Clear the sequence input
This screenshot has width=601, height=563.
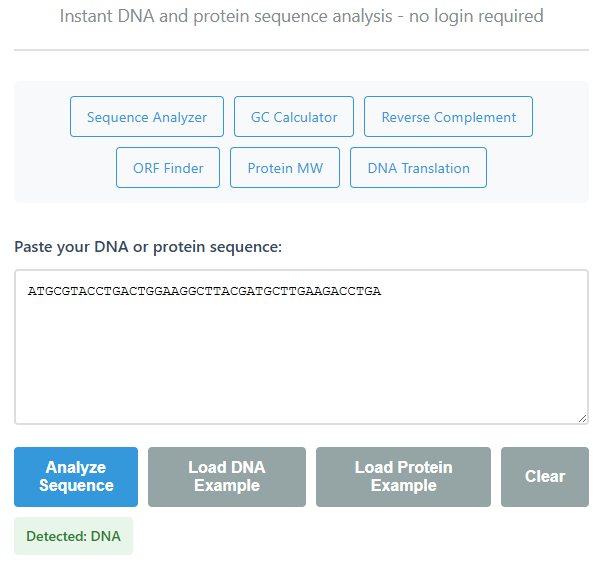tap(544, 477)
